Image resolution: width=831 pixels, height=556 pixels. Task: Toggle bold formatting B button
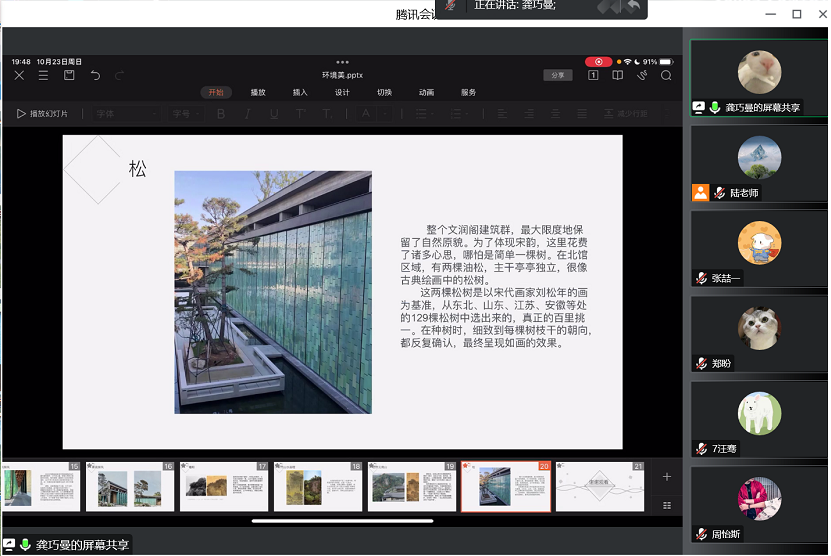(x=221, y=114)
